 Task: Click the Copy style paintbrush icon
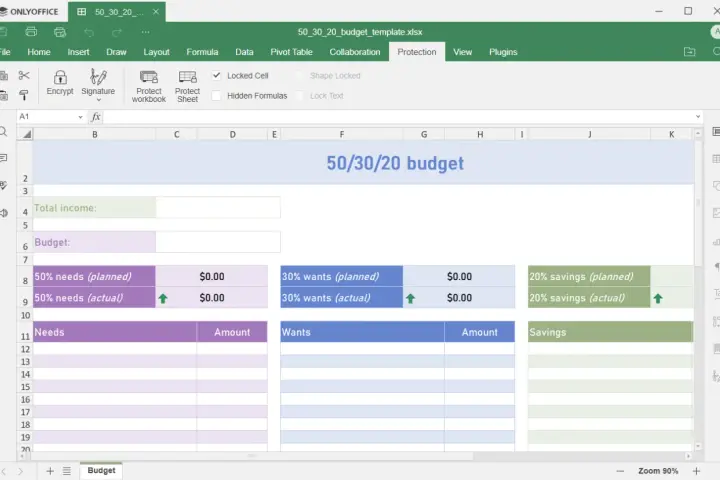pos(24,95)
